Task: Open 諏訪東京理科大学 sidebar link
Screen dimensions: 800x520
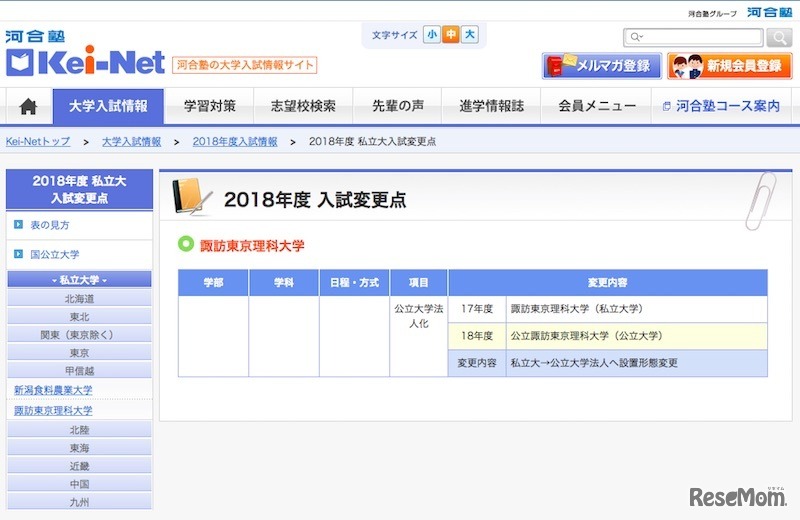Action: pos(53,410)
